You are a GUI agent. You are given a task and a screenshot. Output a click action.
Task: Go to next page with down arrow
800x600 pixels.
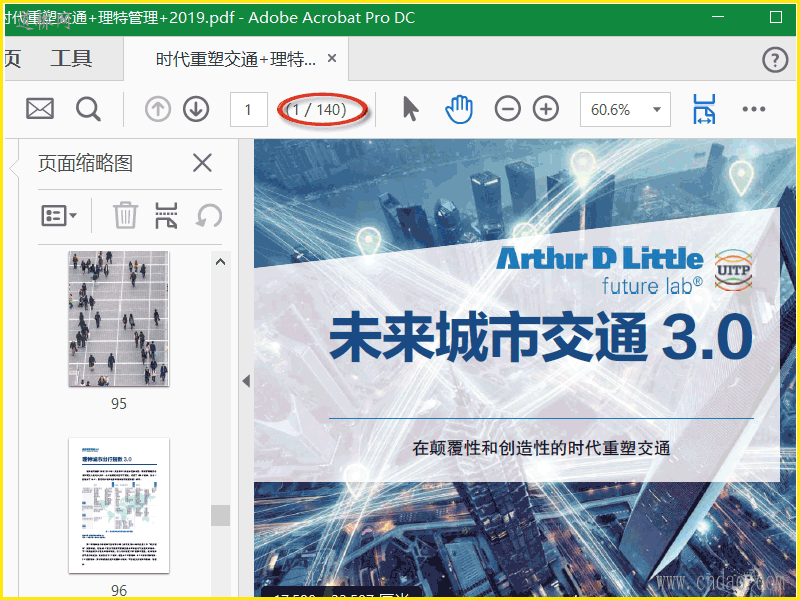(x=196, y=109)
